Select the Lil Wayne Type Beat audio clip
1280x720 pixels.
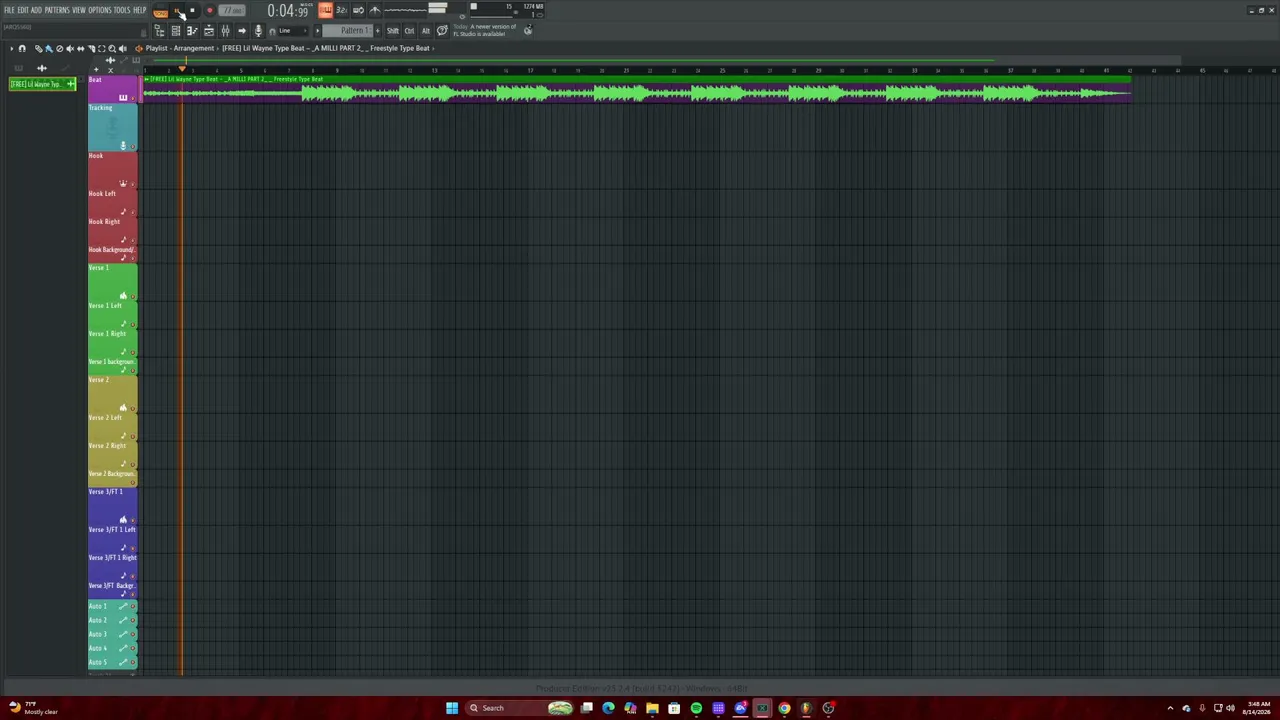click(x=637, y=89)
